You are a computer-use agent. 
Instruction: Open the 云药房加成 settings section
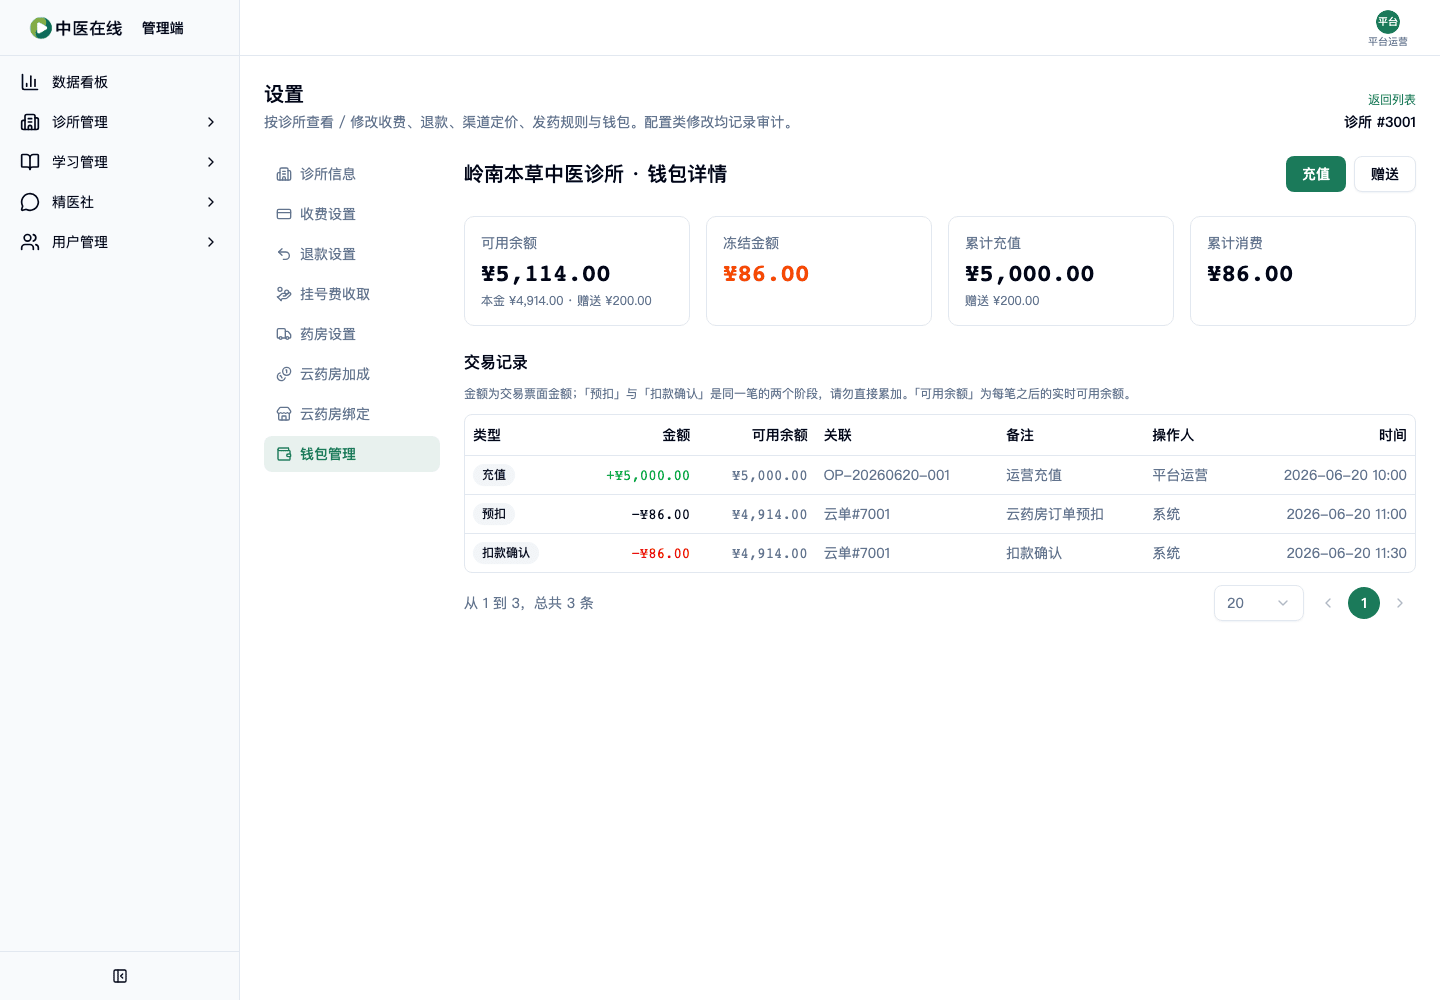click(352, 374)
